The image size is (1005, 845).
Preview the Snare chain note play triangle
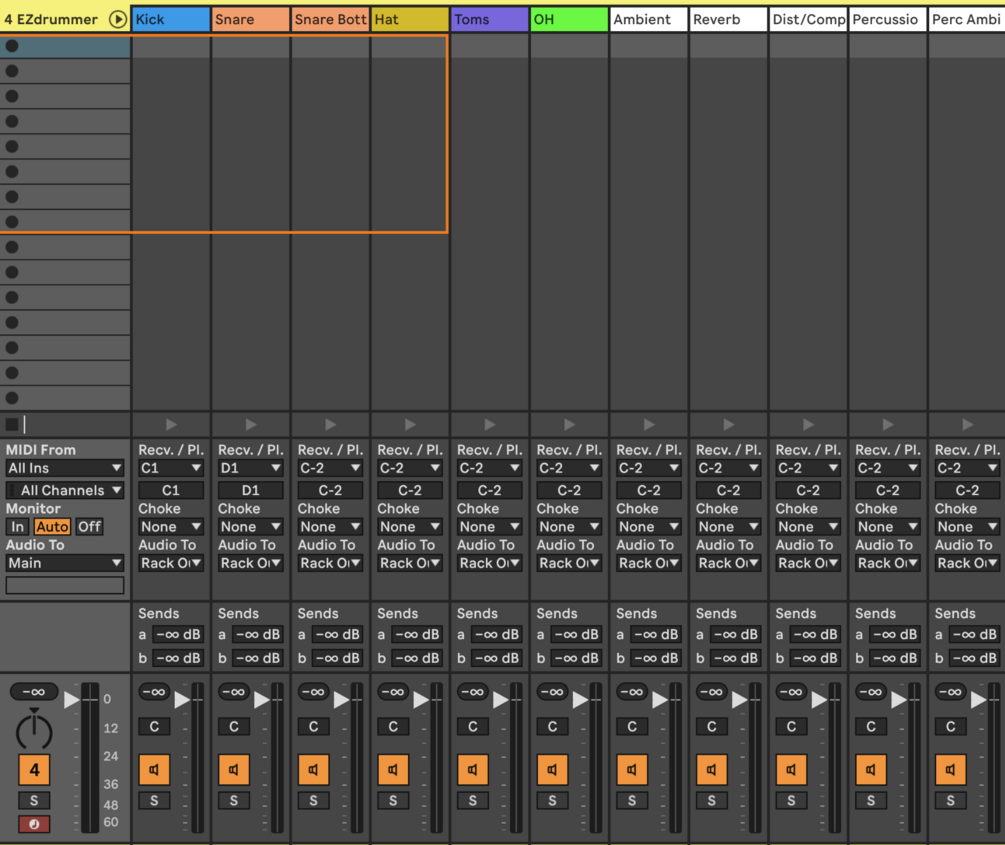tap(251, 424)
